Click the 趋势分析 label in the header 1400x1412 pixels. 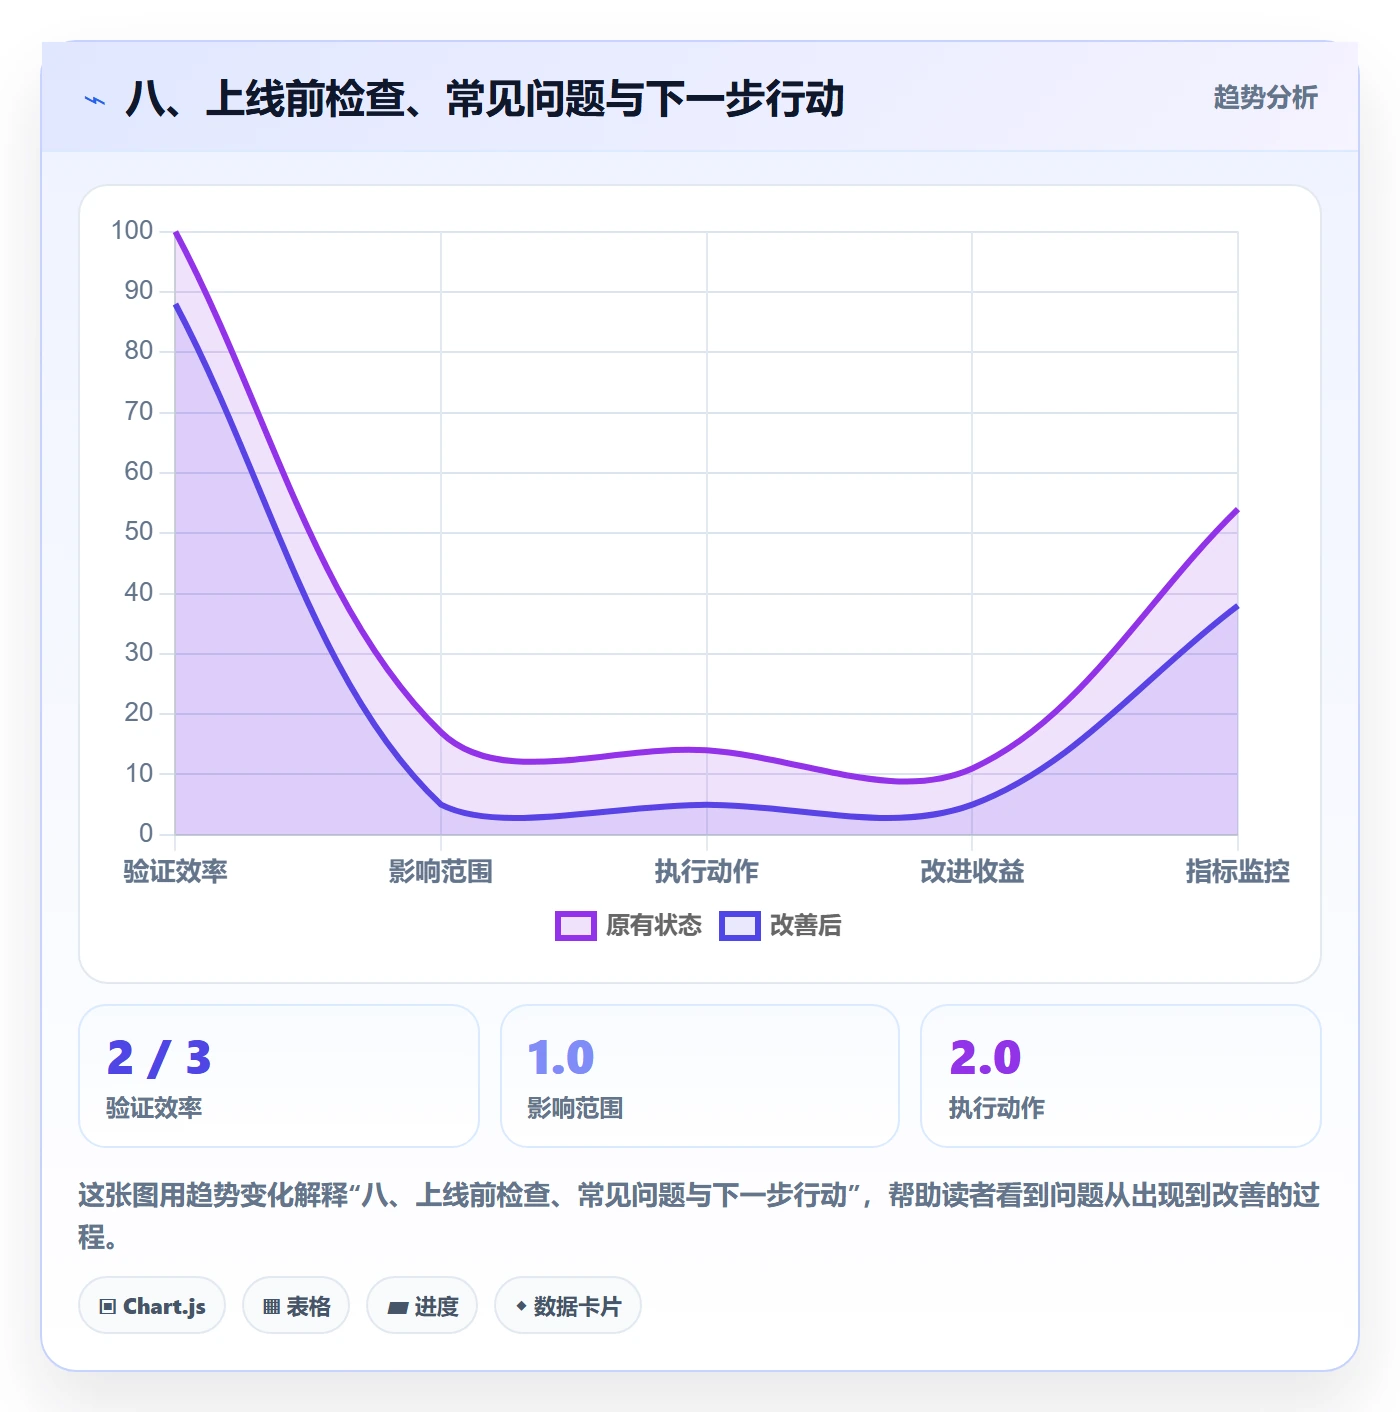tap(1265, 97)
